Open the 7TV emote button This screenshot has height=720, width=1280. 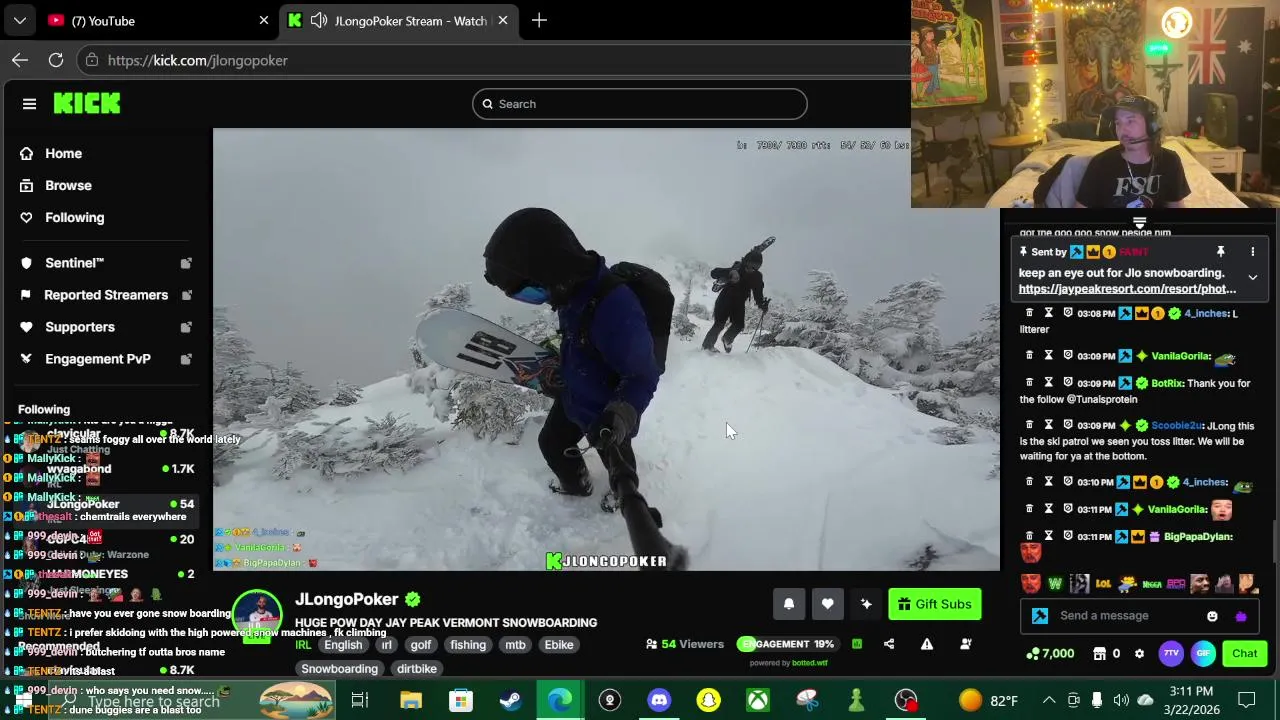[x=1171, y=654]
